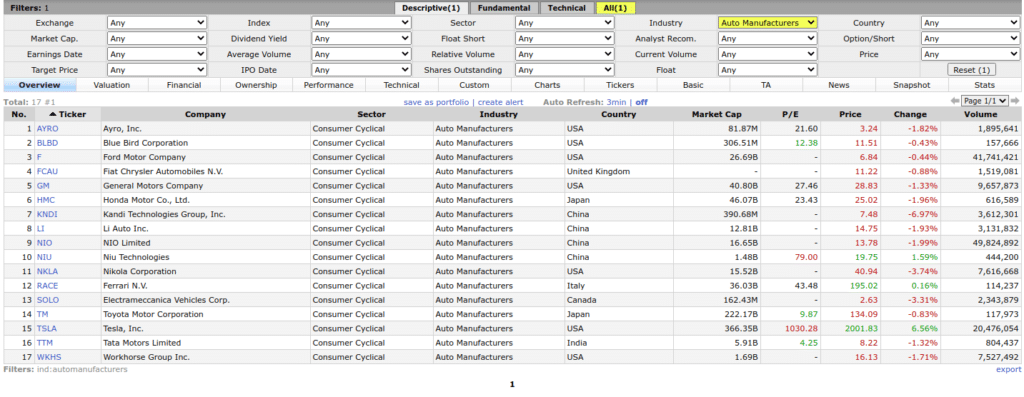Open the Dividend Yield filter dropdown
This screenshot has width=1024, height=397.
click(361, 39)
